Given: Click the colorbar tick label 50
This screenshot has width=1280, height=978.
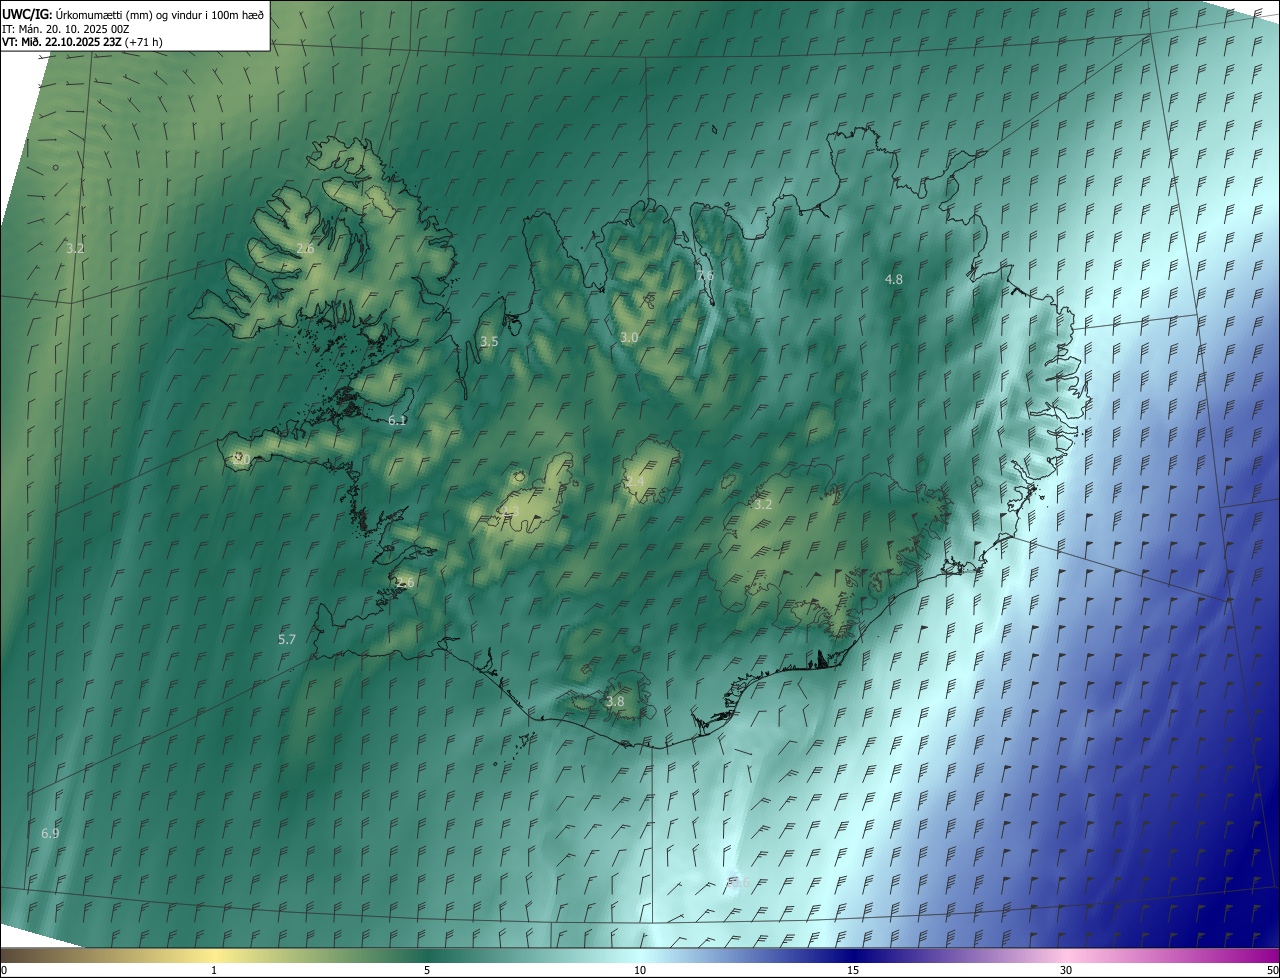Looking at the screenshot, I should pyautogui.click(x=1272, y=970).
